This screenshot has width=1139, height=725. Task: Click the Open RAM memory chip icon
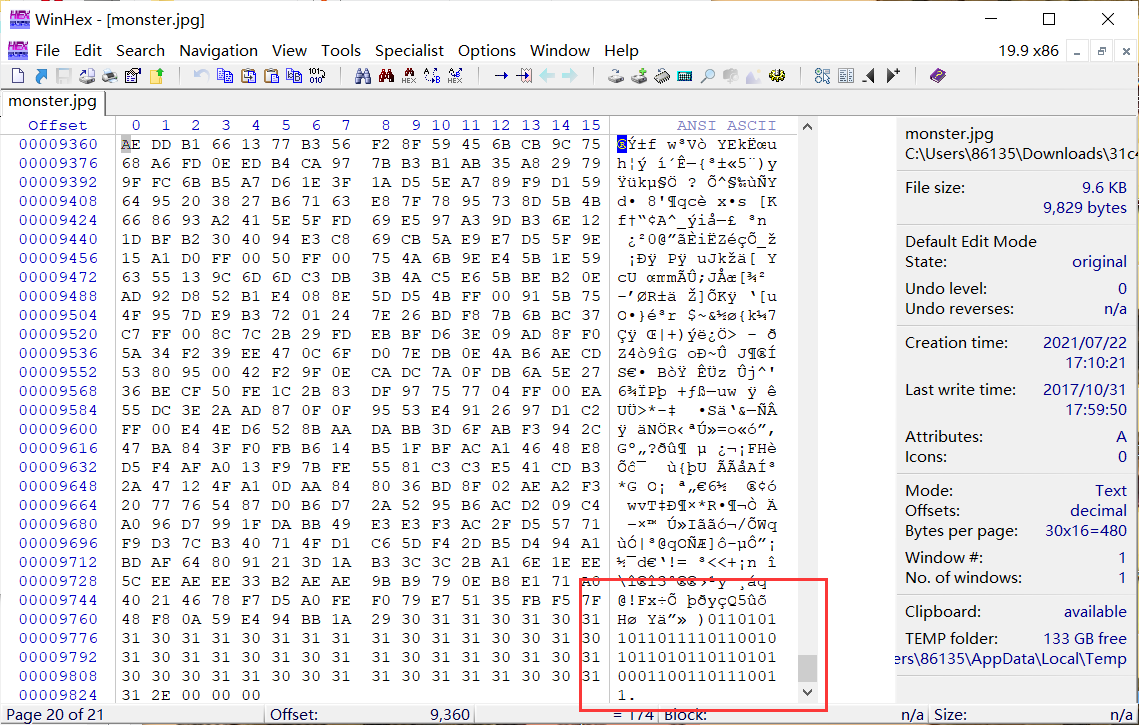(x=662, y=76)
